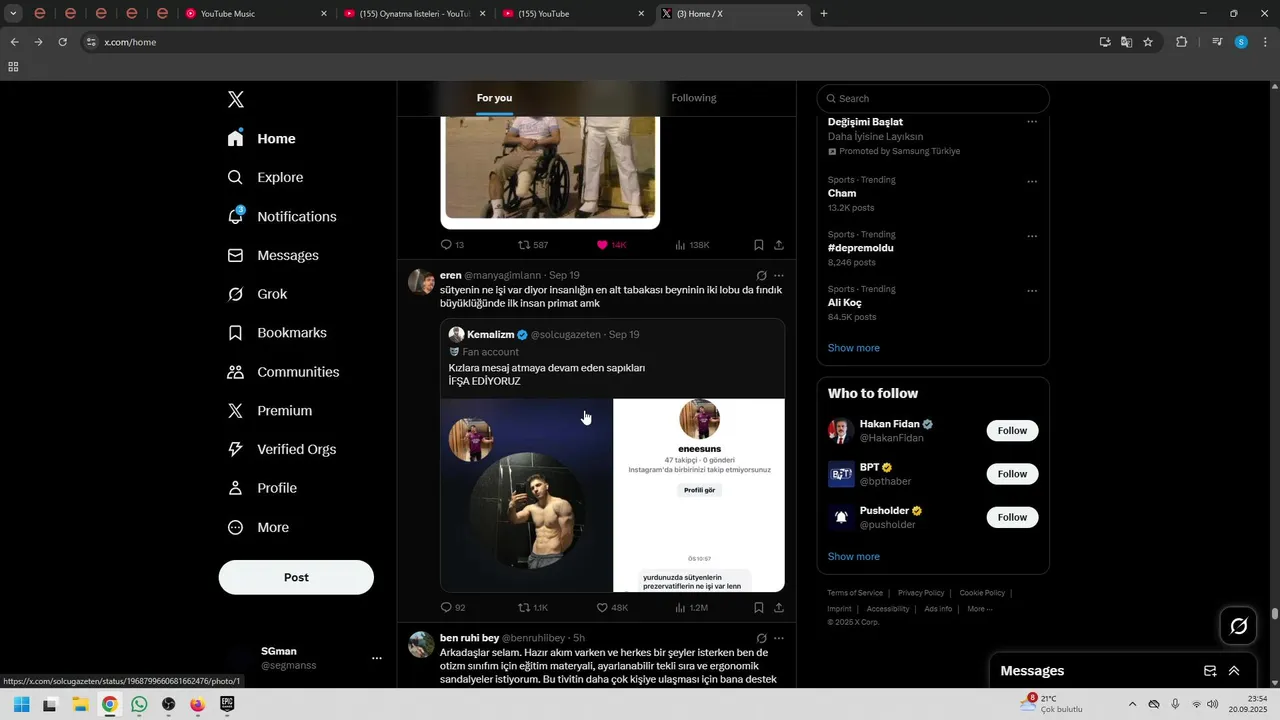1280x720 pixels.
Task: Open Grok explain on ben ruhi bey's post
Action: click(x=761, y=638)
